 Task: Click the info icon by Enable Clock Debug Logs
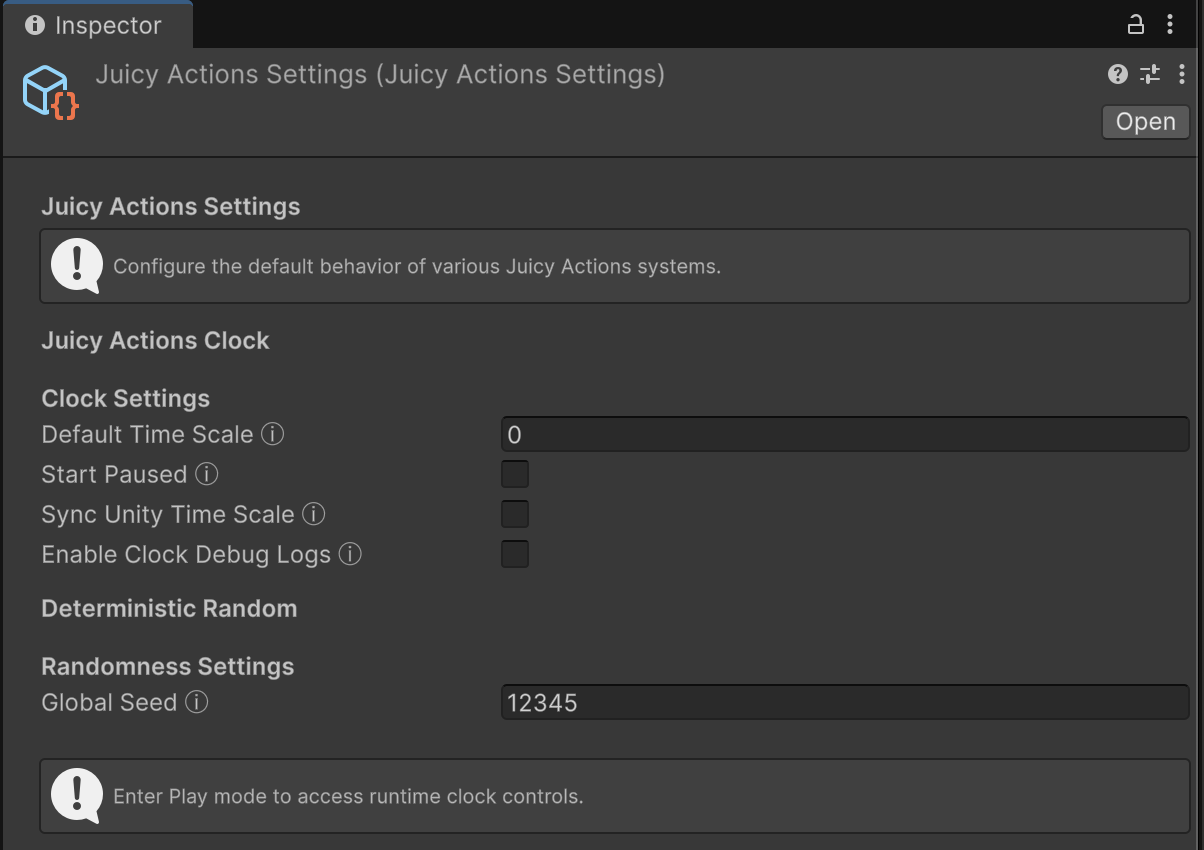(350, 554)
